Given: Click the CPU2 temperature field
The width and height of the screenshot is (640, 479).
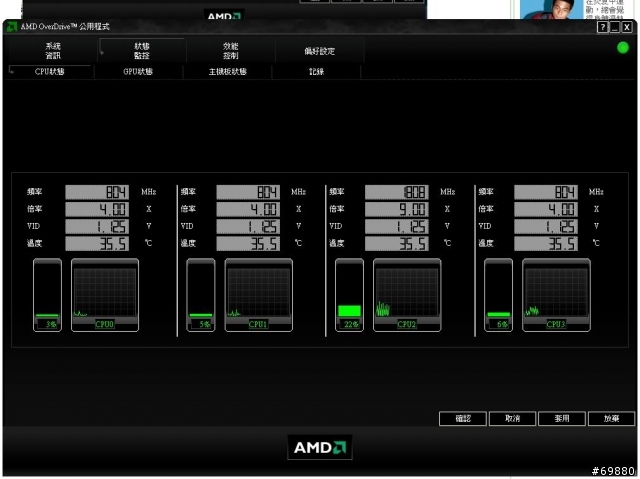Looking at the screenshot, I should (397, 244).
